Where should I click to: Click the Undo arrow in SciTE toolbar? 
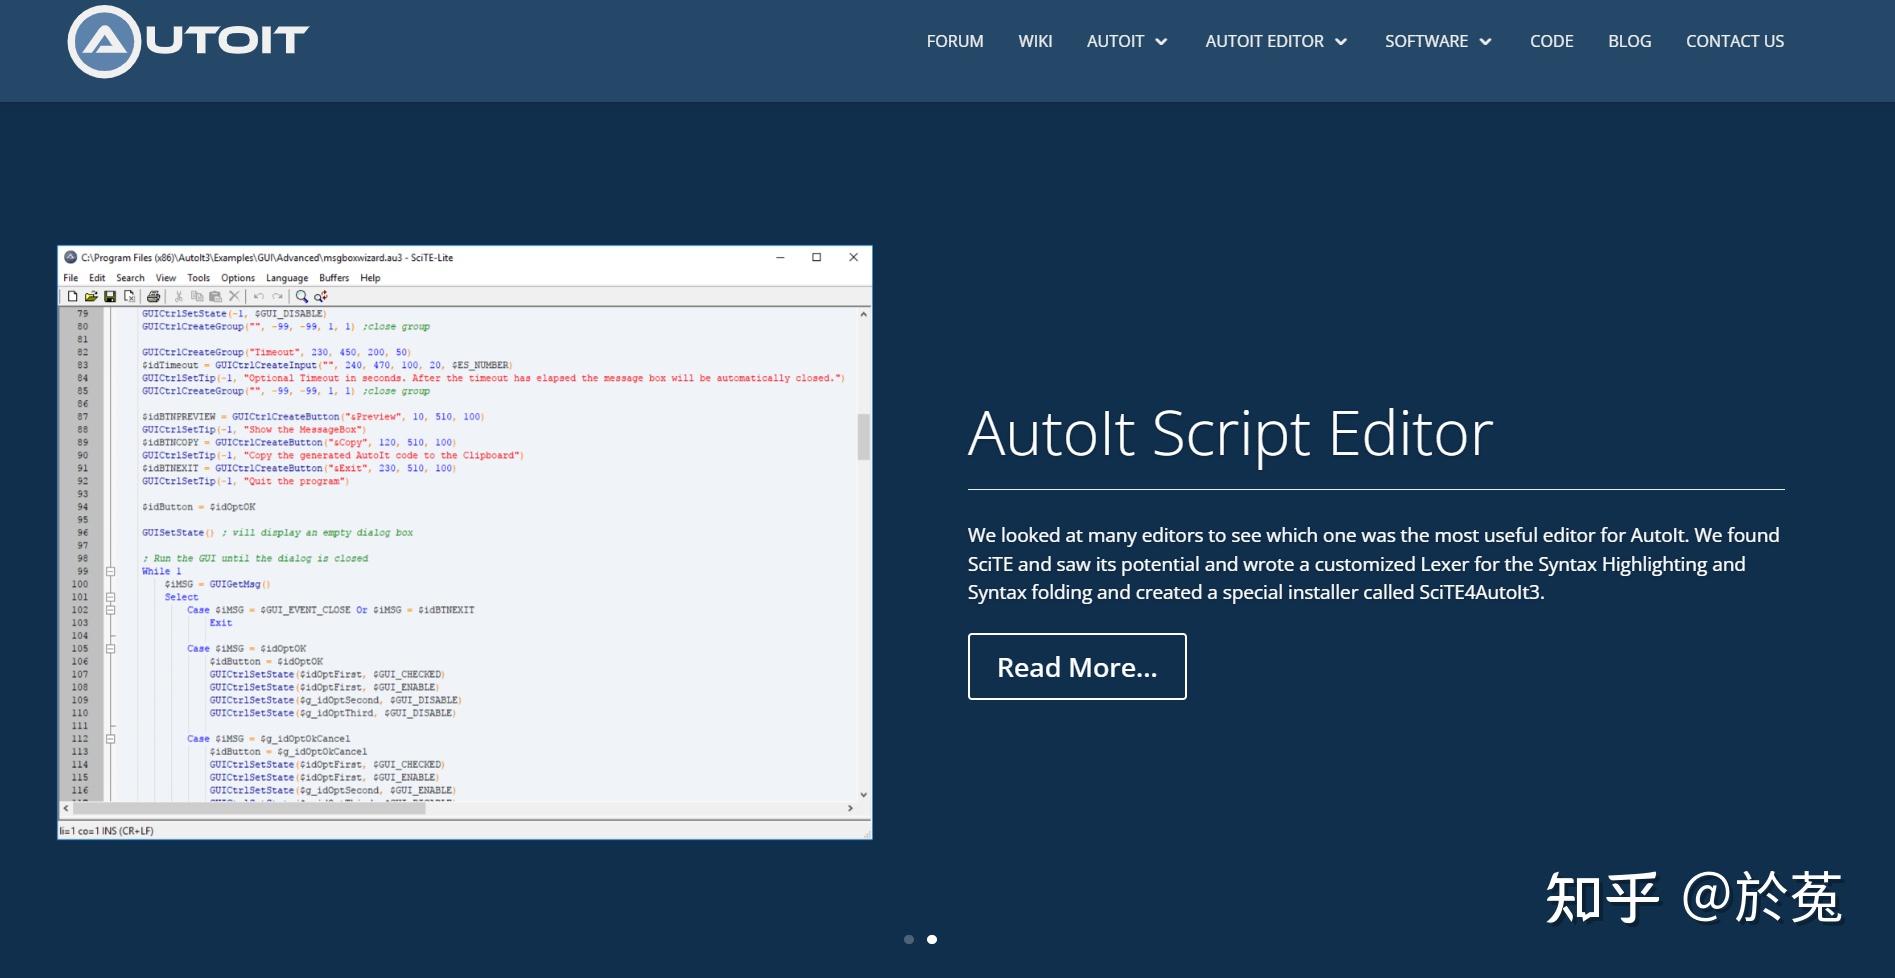click(x=259, y=296)
